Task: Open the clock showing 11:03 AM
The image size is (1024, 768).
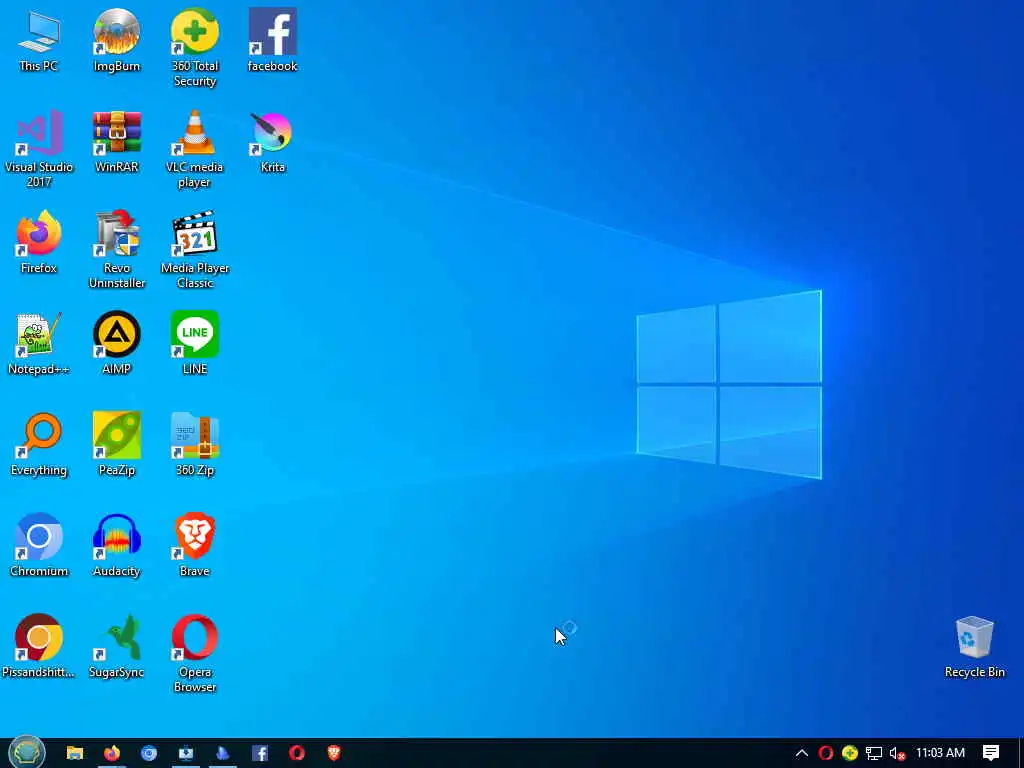Action: point(940,753)
